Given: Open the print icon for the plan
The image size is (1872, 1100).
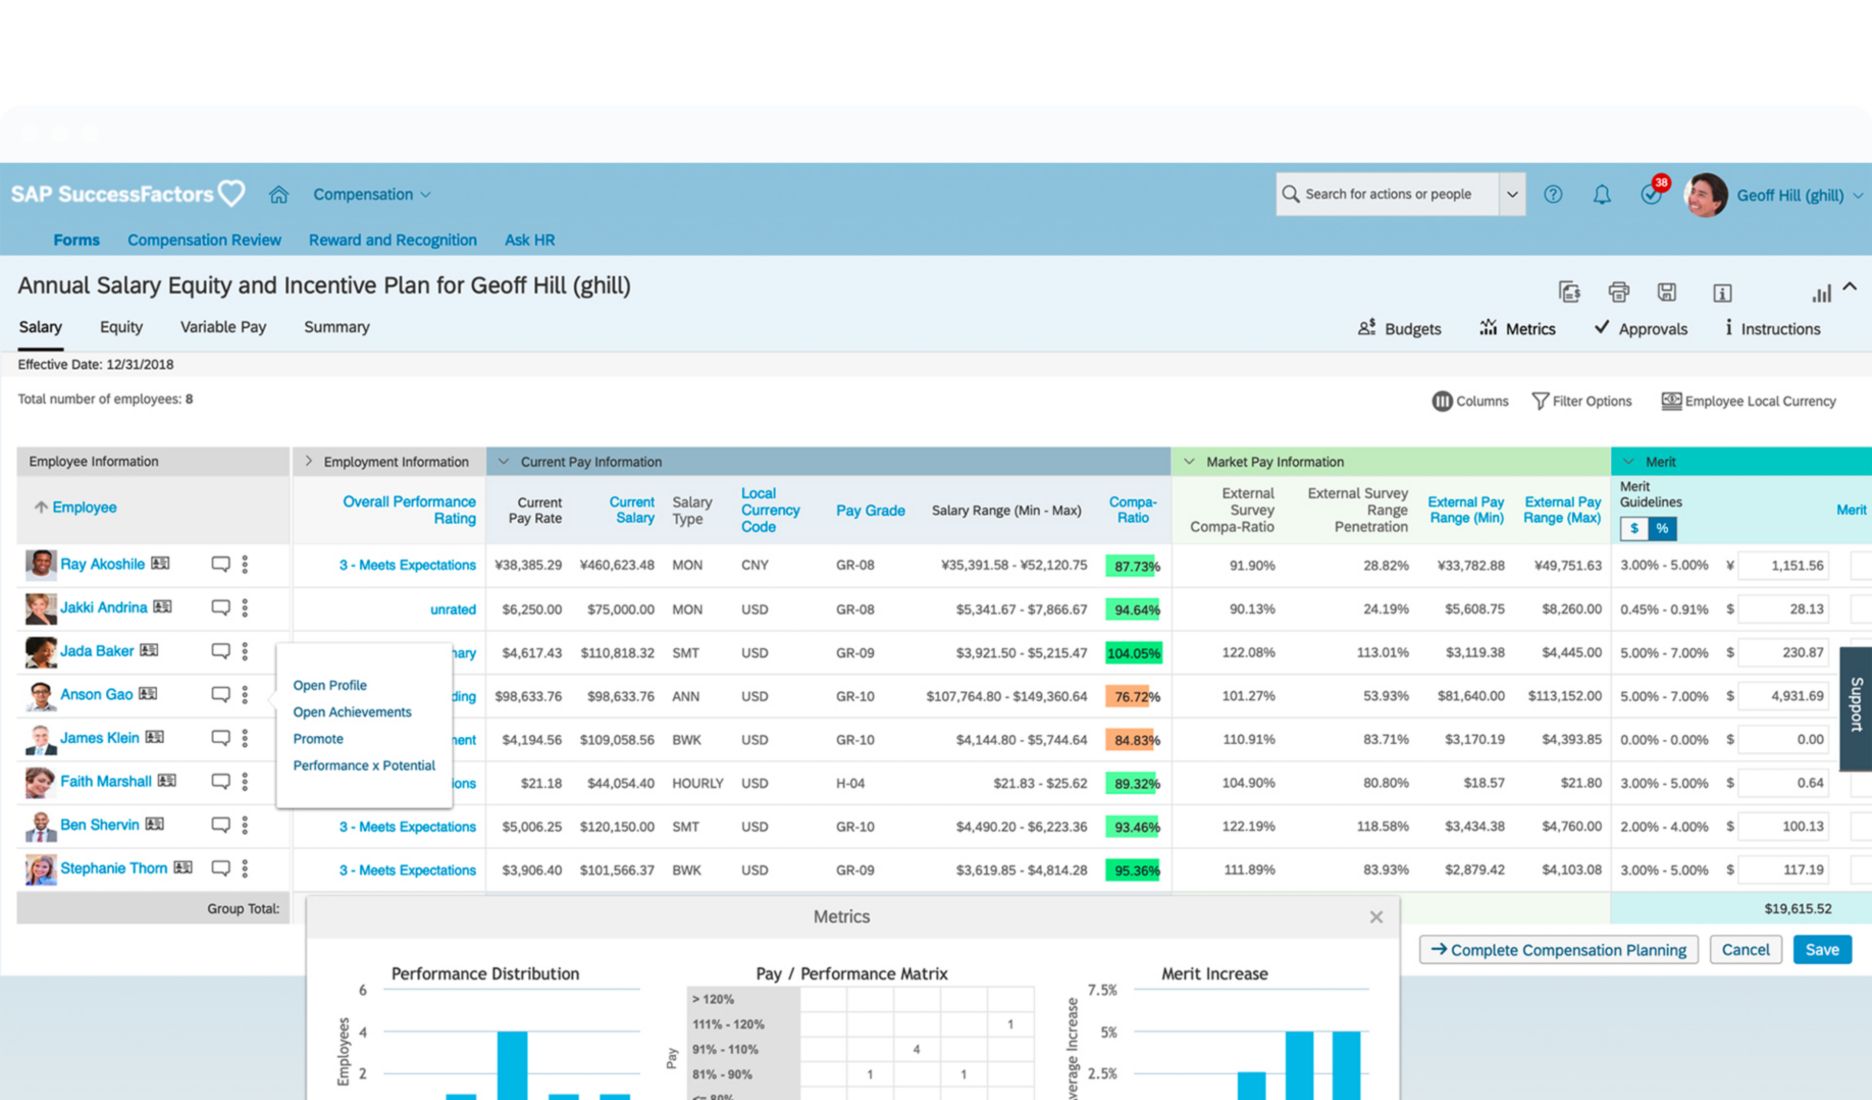Looking at the screenshot, I should point(1619,292).
